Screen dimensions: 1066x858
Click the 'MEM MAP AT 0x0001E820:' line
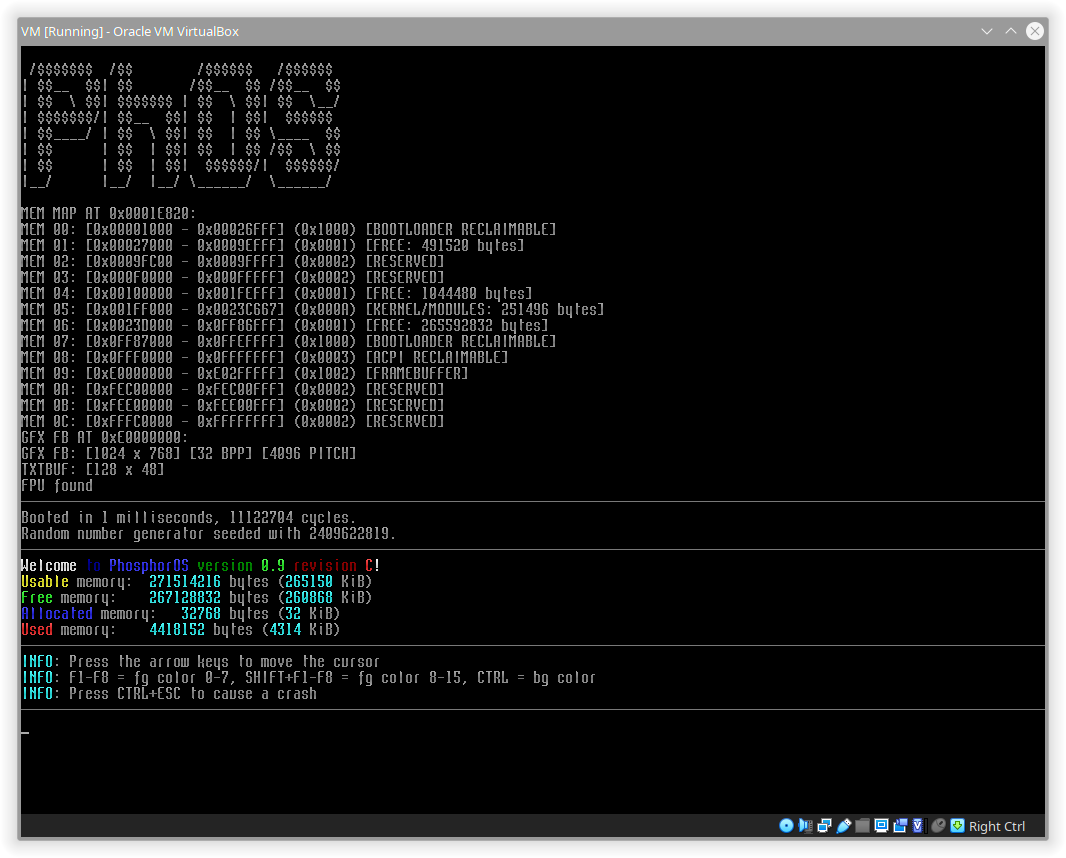tap(109, 213)
